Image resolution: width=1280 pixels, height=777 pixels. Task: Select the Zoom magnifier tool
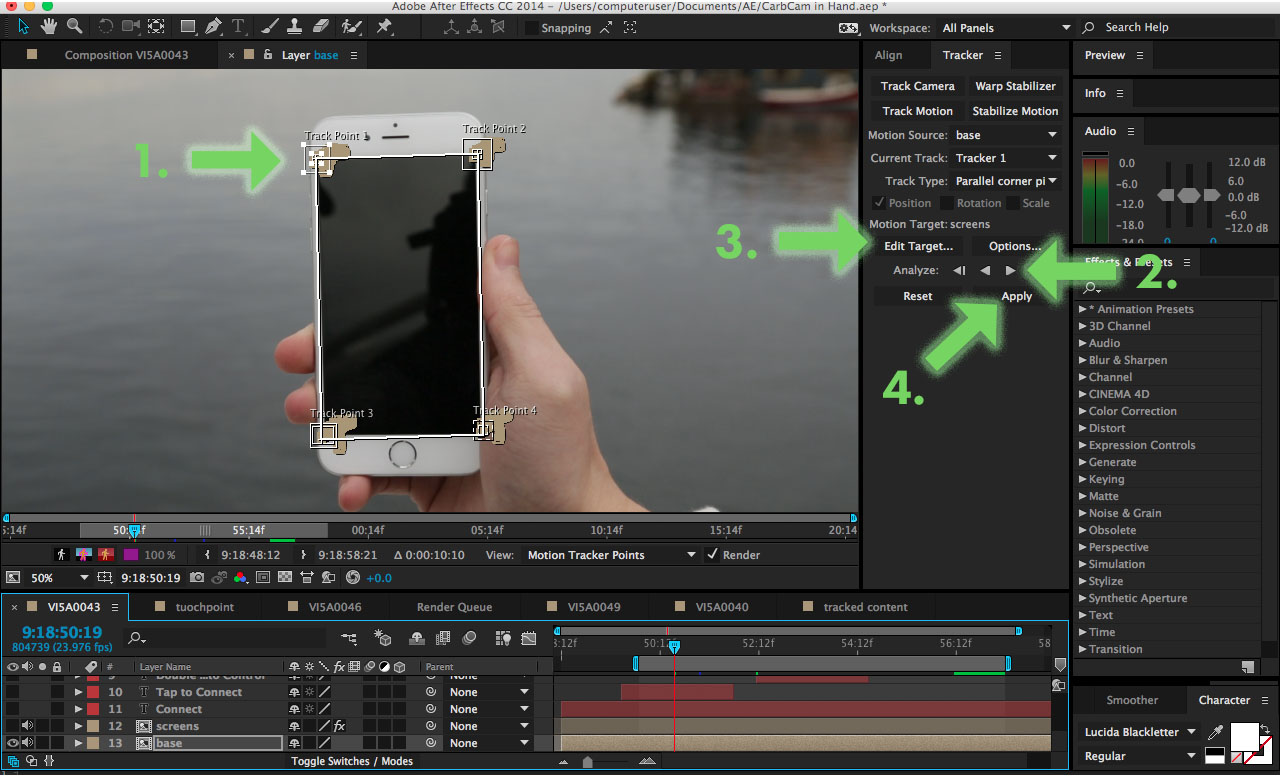[75, 27]
